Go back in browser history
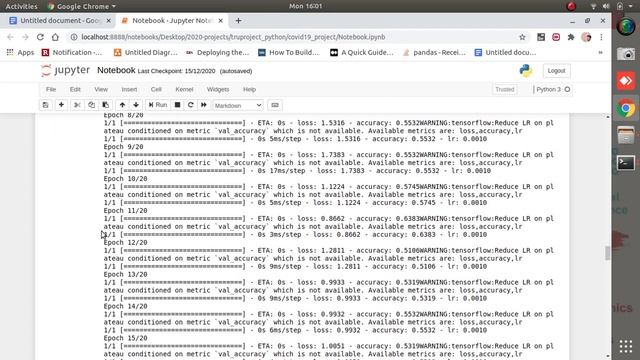The height and width of the screenshot is (360, 640). [10, 37]
